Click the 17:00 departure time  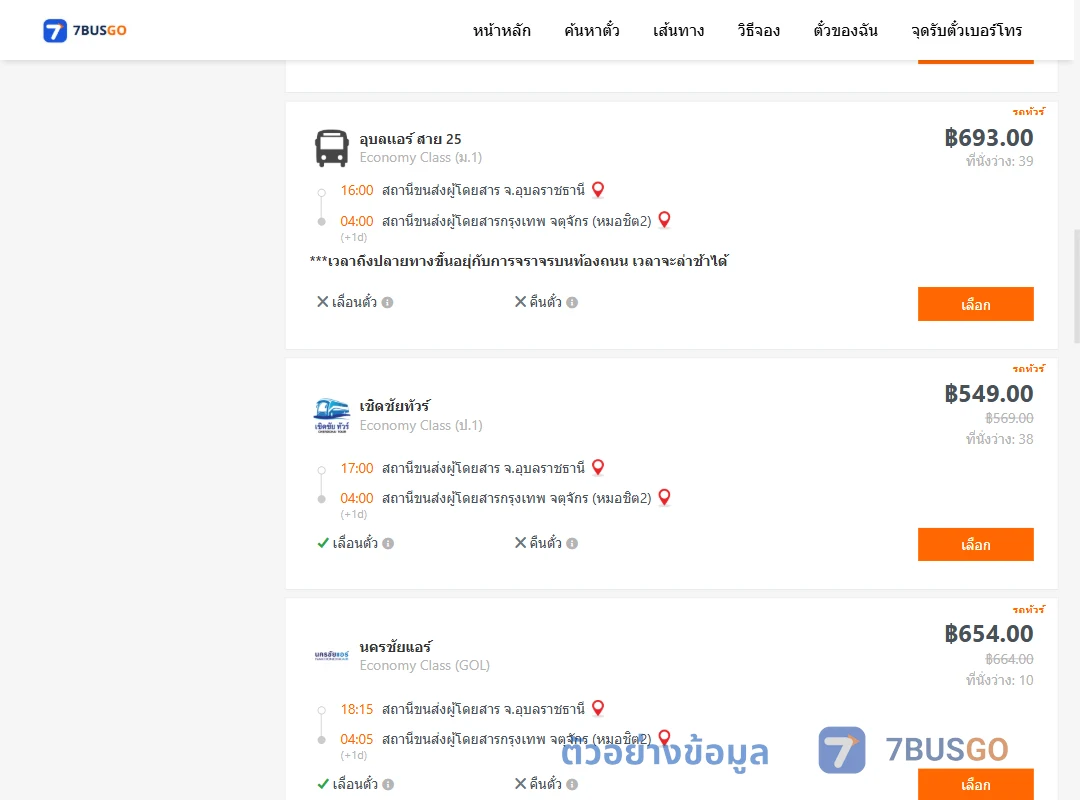point(357,469)
